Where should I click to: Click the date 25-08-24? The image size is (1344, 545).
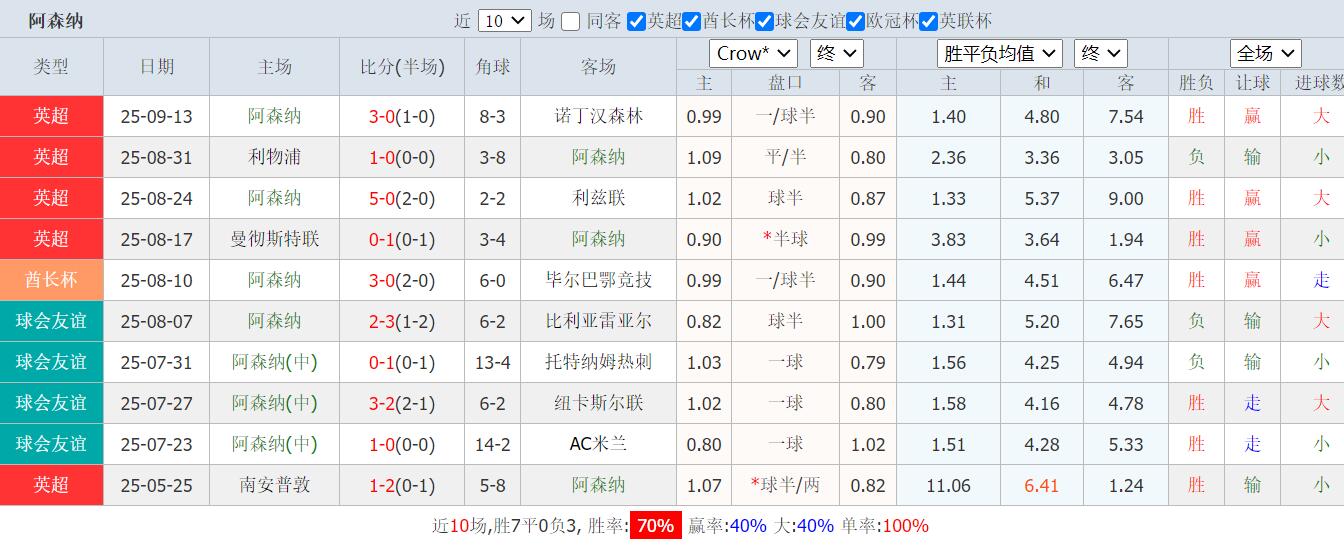[x=157, y=199]
